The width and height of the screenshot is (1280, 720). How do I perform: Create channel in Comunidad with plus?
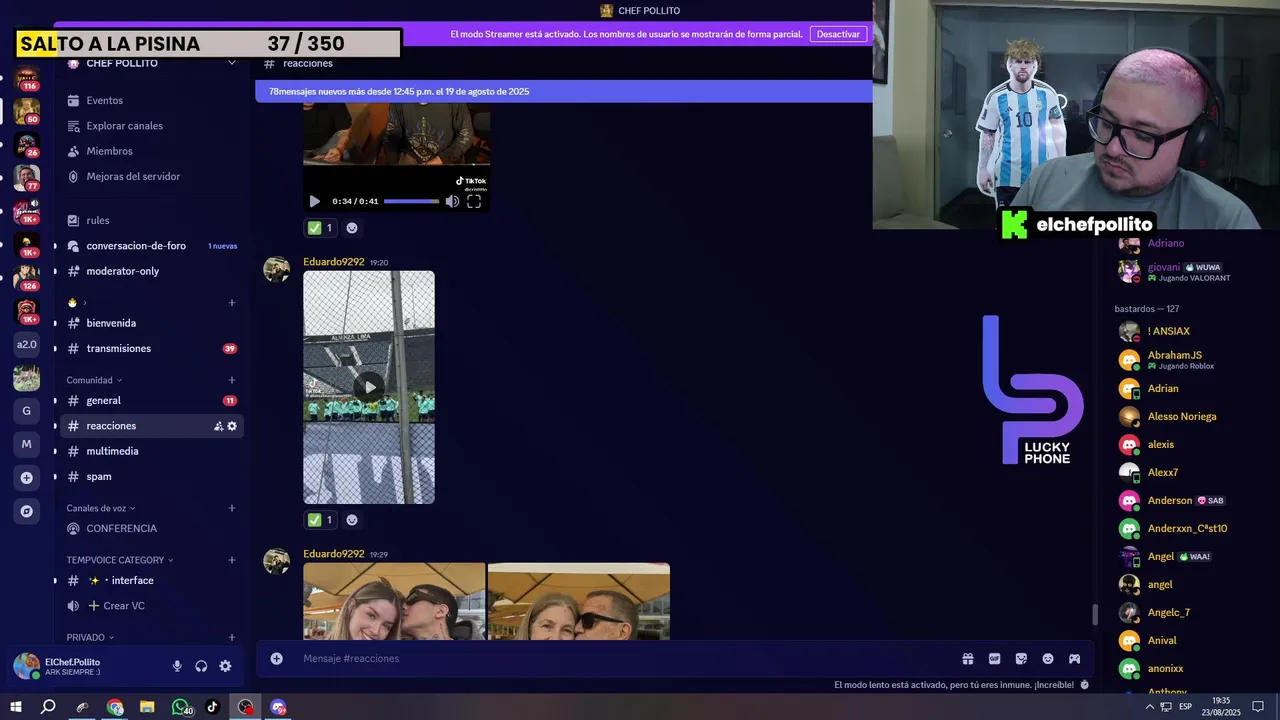pos(232,380)
